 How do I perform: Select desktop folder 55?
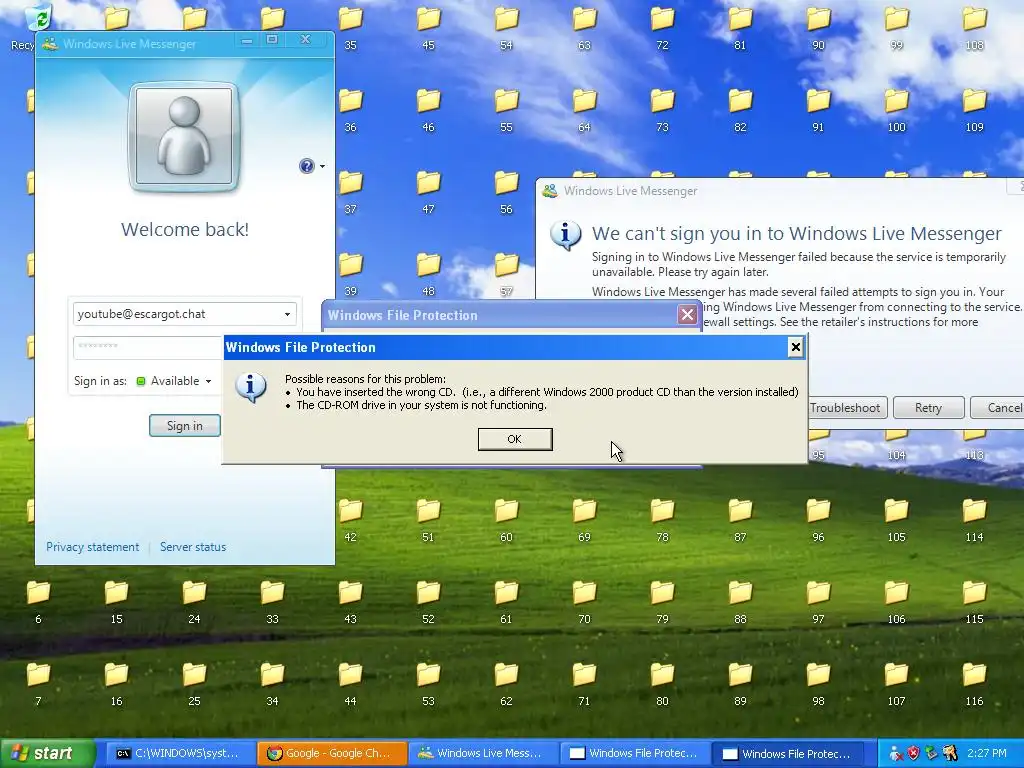tap(506, 108)
